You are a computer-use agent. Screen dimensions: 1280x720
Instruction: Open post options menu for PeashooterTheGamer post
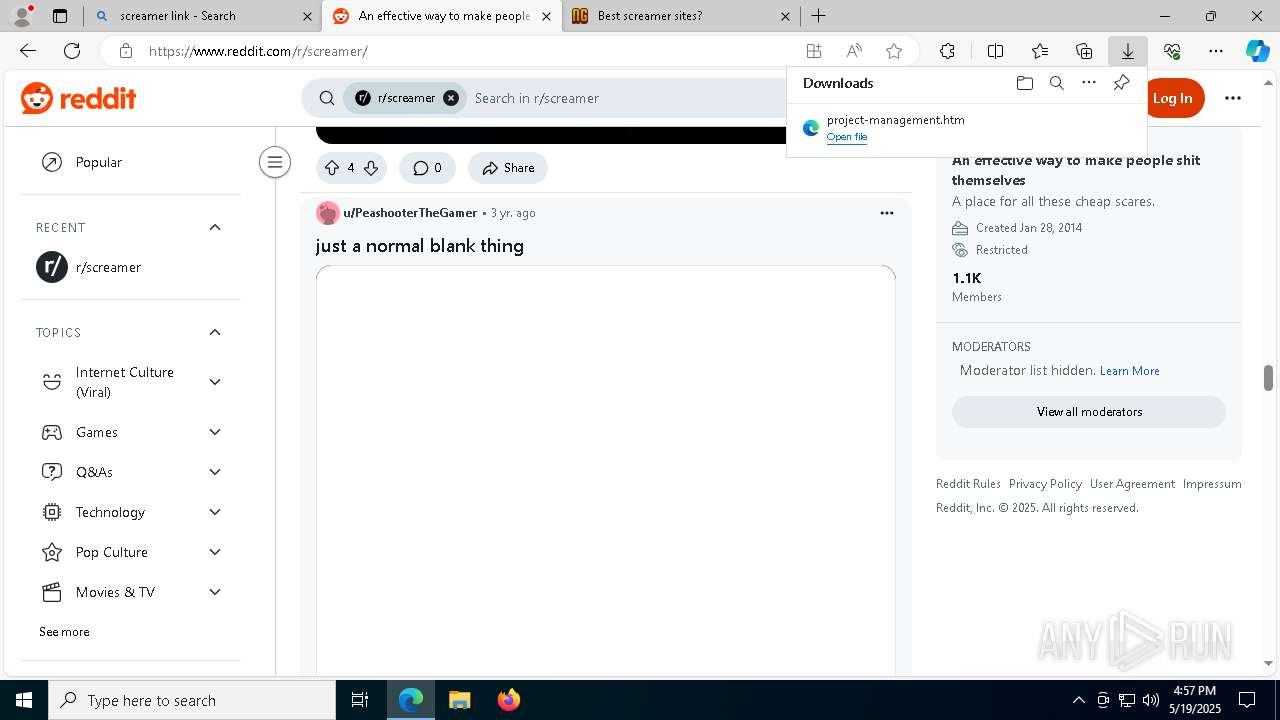point(886,213)
